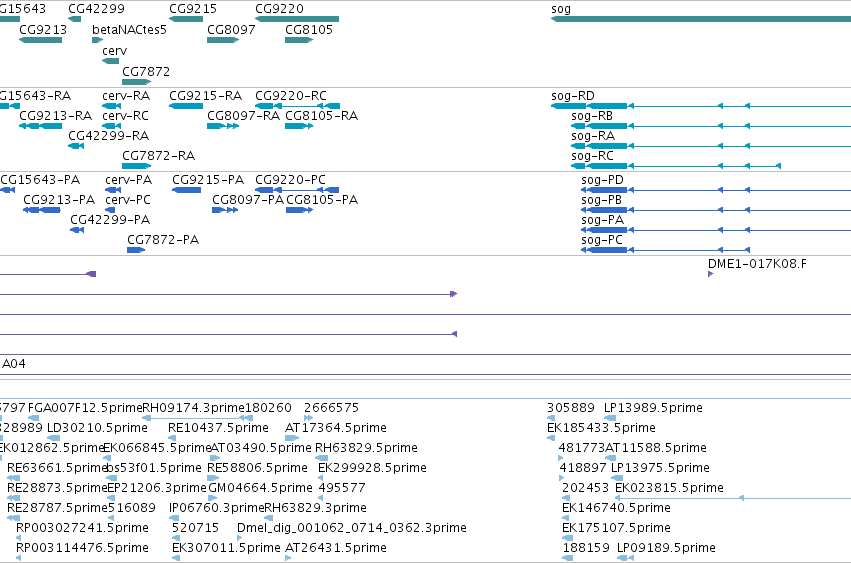
Task: Click EST EK307011.5prime
Action: click(x=176, y=558)
